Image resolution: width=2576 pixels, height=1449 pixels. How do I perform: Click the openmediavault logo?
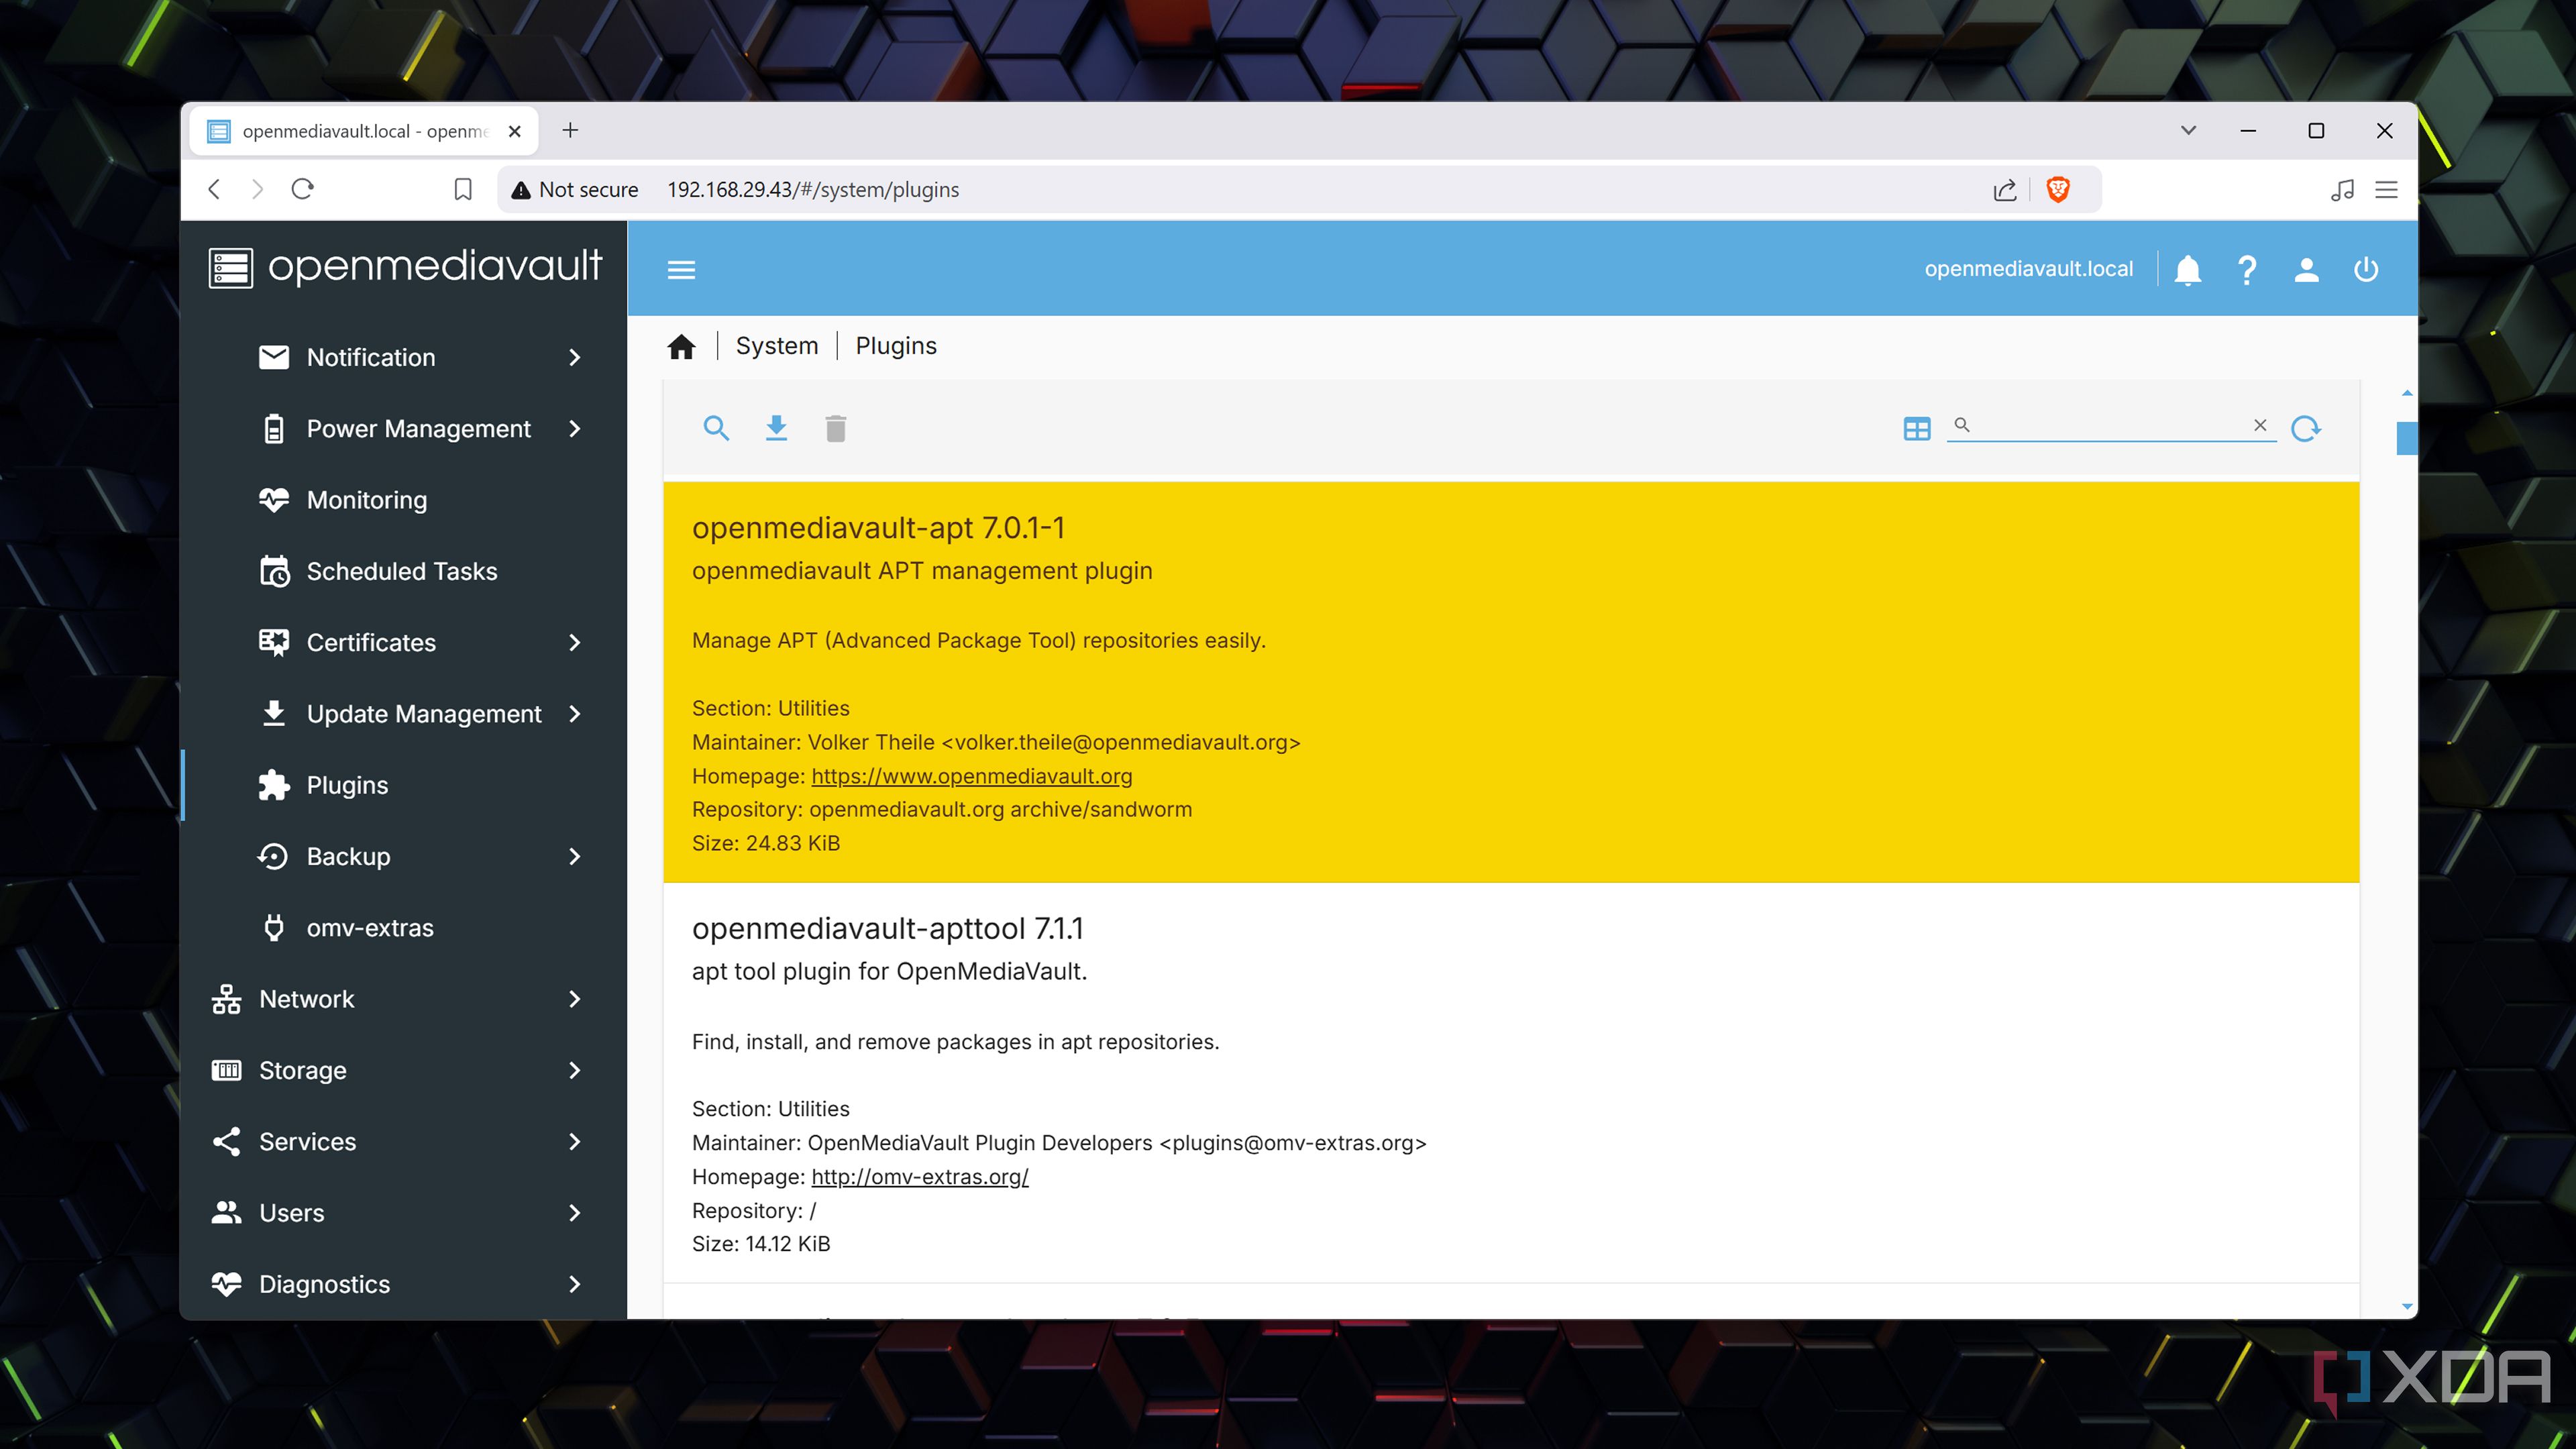coord(405,267)
